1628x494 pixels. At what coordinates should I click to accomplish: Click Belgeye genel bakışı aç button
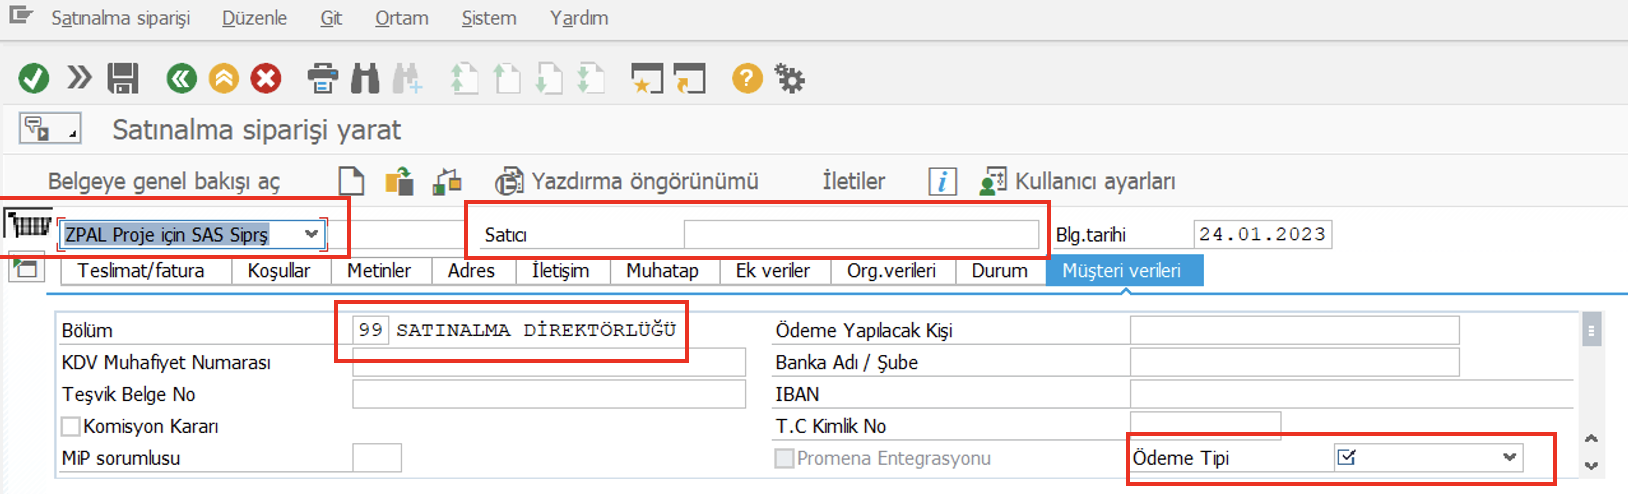click(x=164, y=181)
